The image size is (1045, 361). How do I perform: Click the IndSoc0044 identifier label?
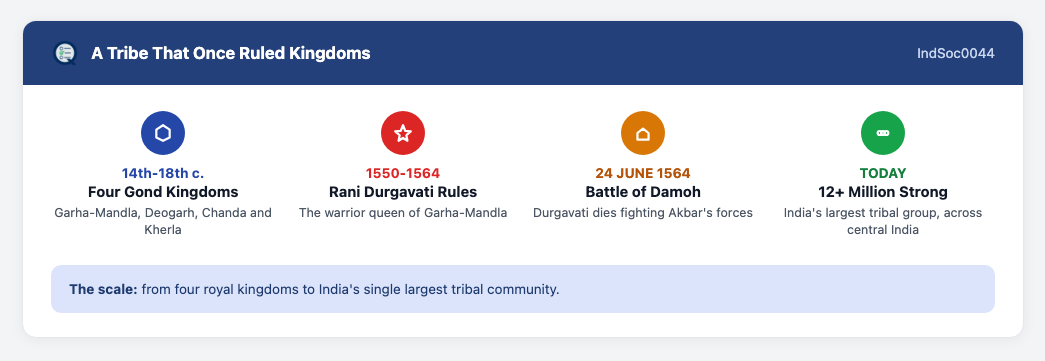(956, 53)
